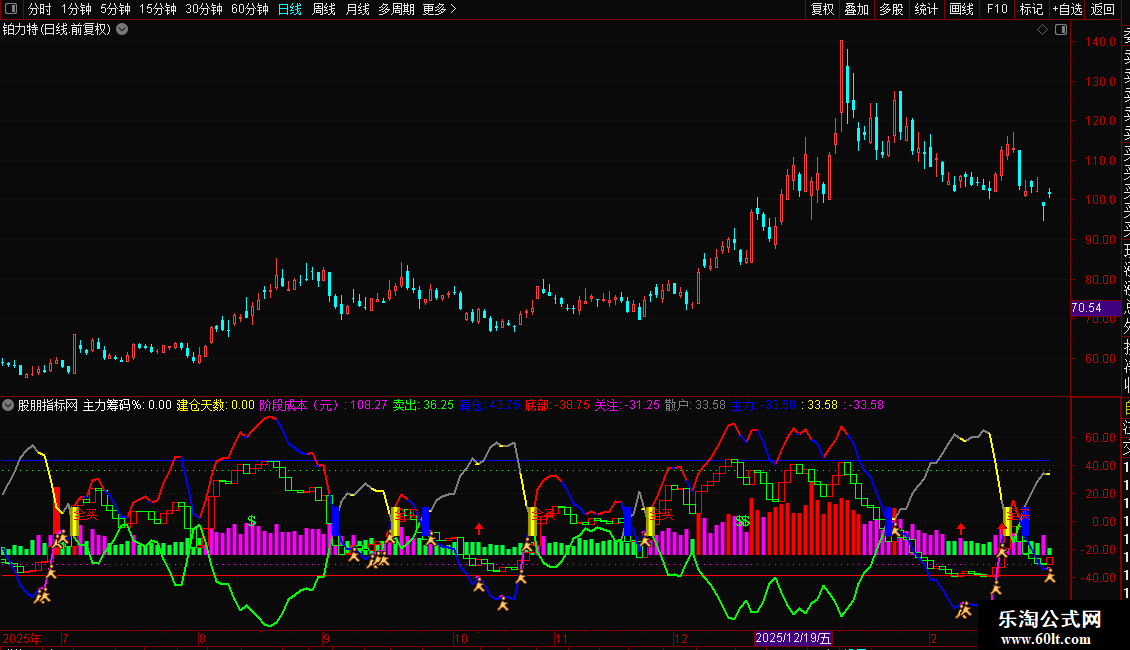The image size is (1130, 650).
Task: Click the 阶段成本（元）: 108.27 value
Action: [324, 405]
